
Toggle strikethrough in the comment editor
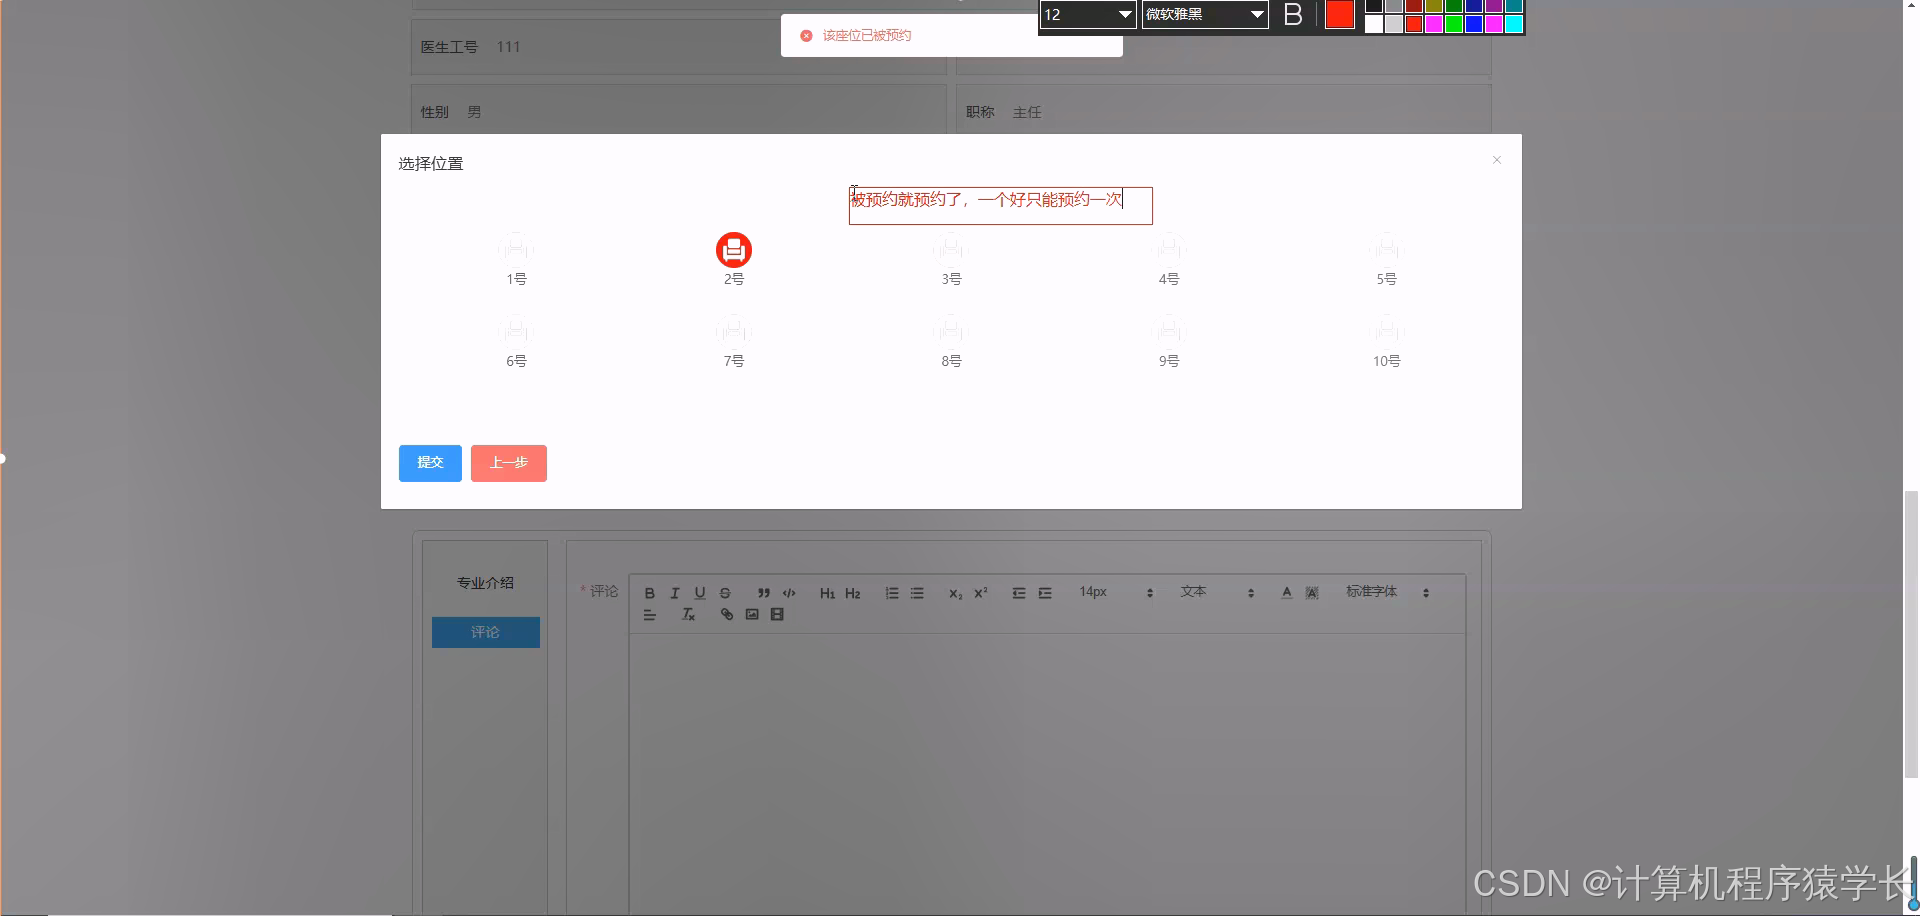pyautogui.click(x=725, y=593)
